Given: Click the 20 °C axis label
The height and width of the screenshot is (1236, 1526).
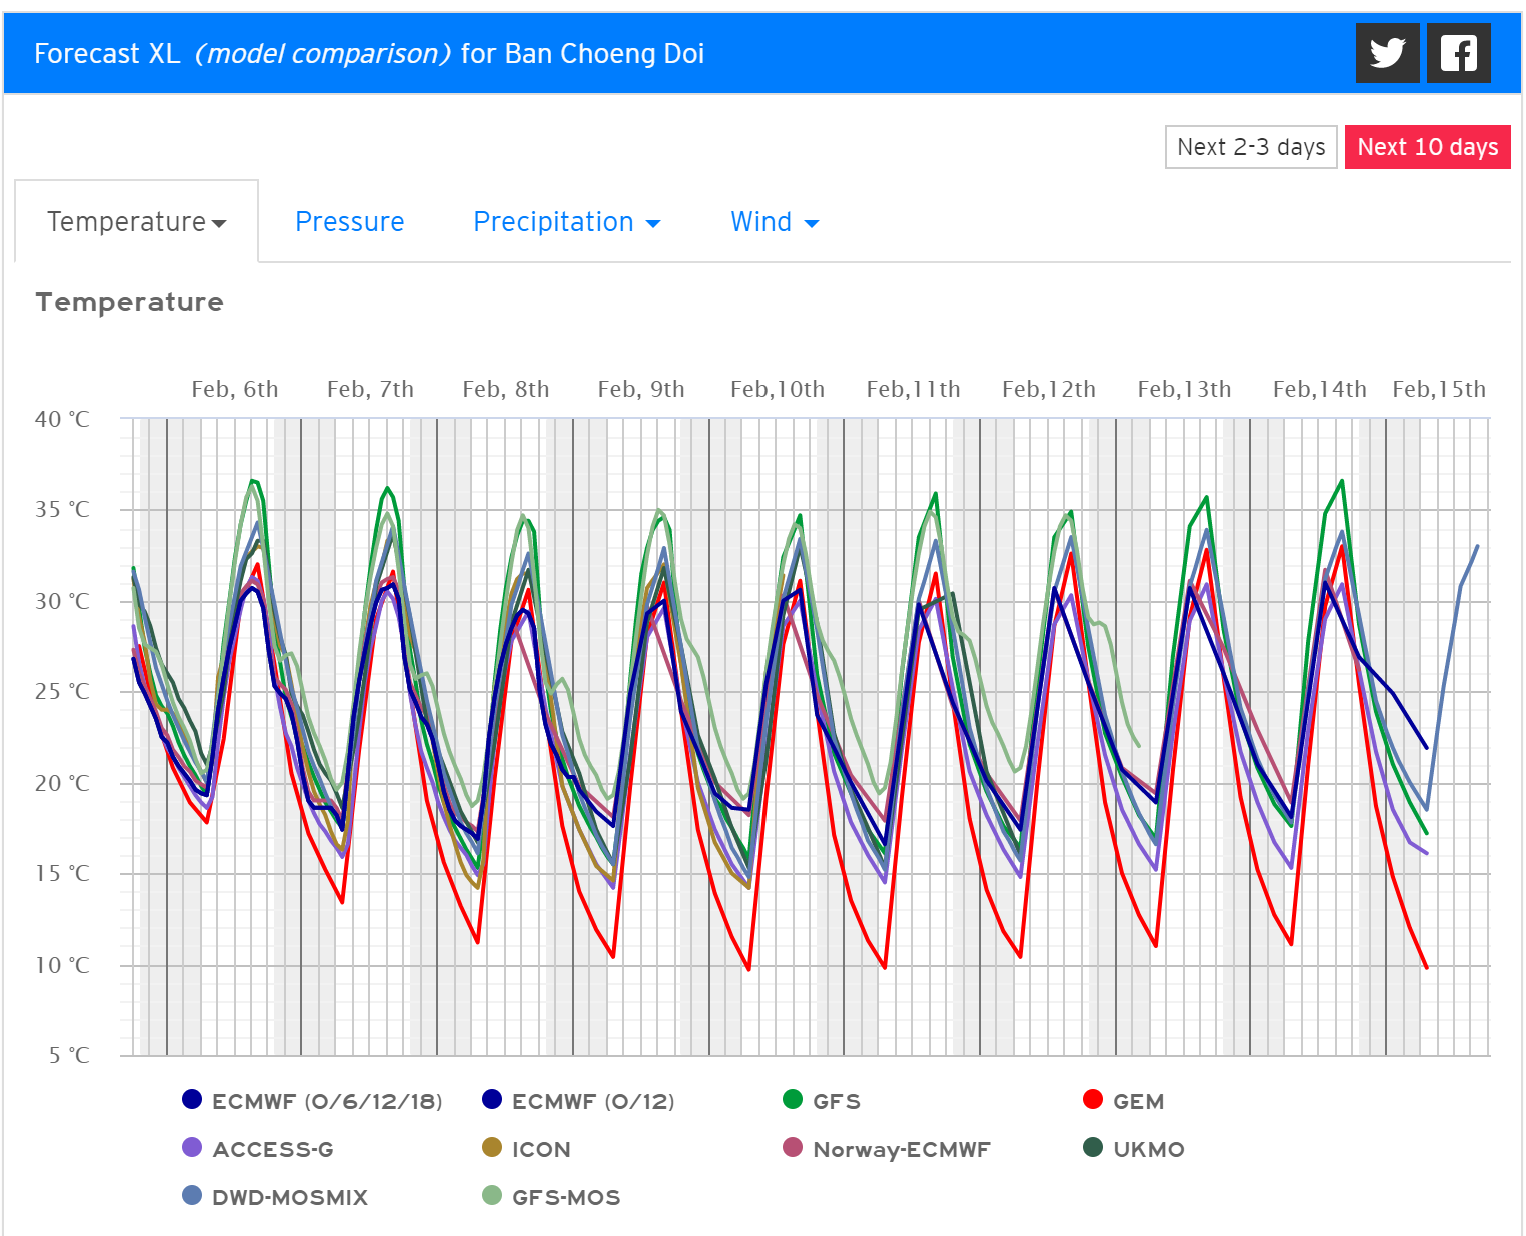Looking at the screenshot, I should point(62,784).
